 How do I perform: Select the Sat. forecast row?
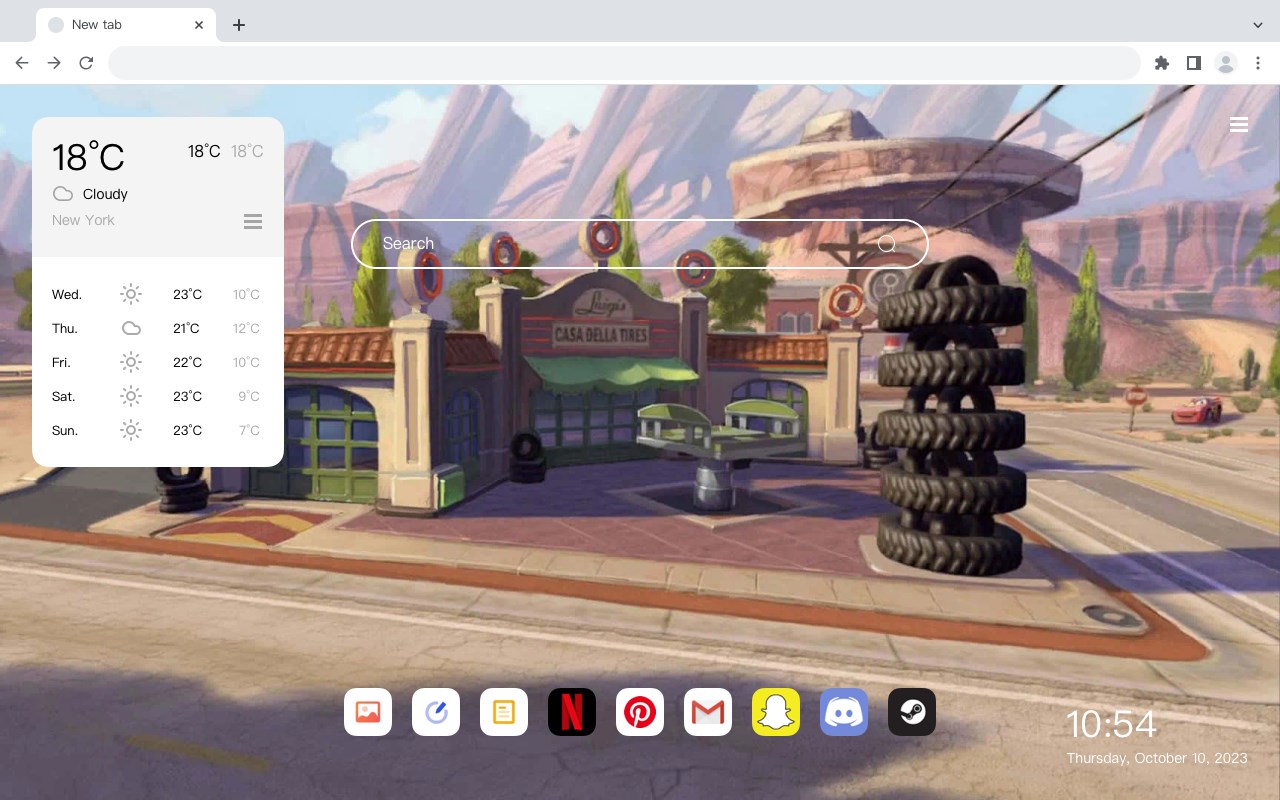pyautogui.click(x=157, y=396)
